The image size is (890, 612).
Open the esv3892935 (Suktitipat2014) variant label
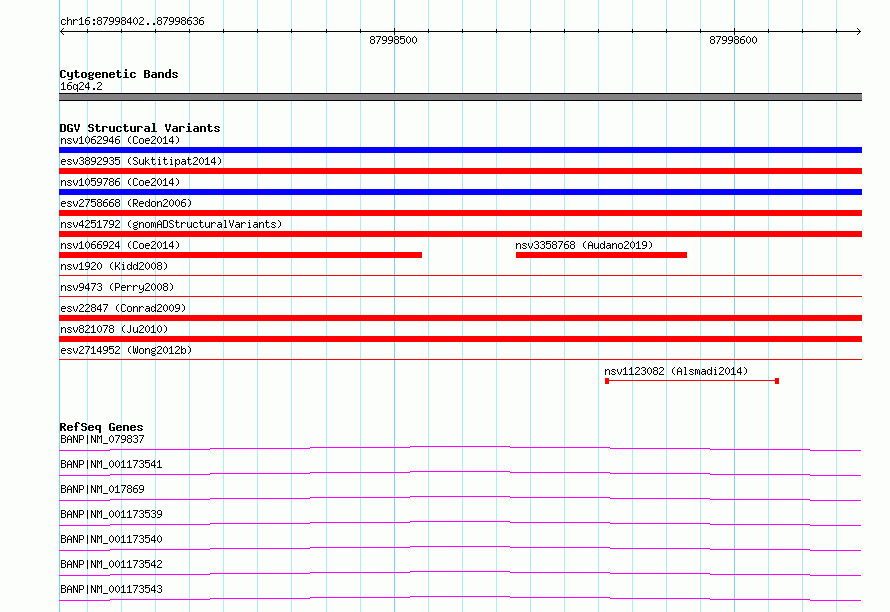click(x=141, y=161)
